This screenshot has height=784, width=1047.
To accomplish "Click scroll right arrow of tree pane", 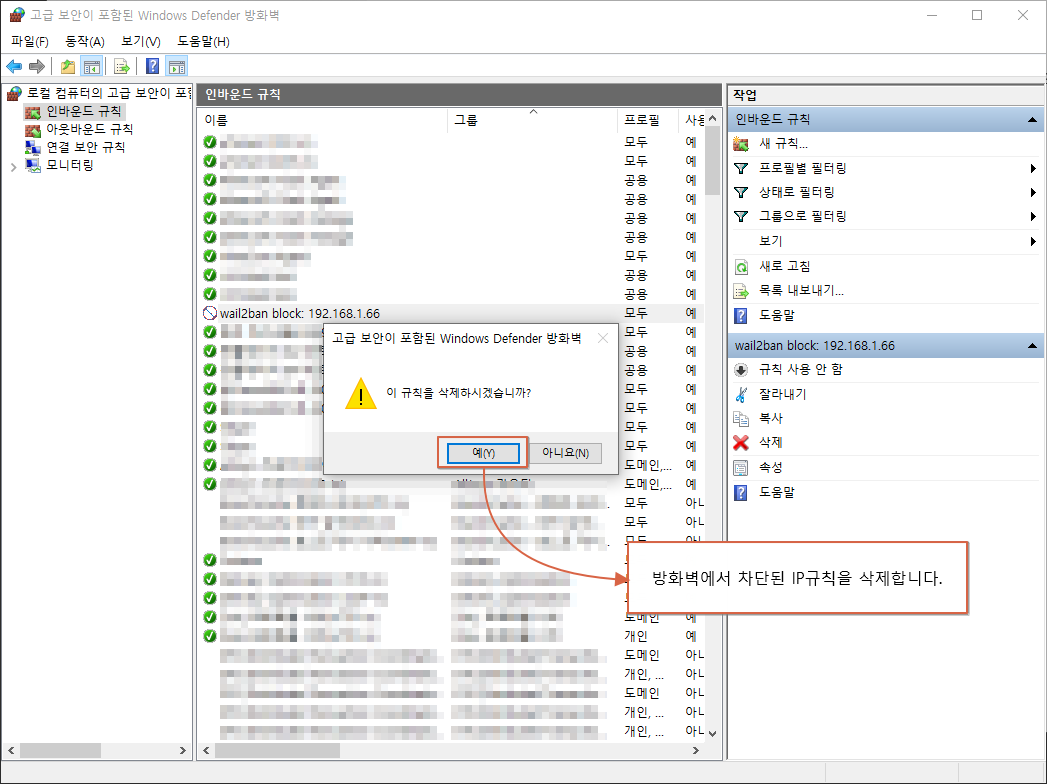I will pyautogui.click(x=183, y=751).
